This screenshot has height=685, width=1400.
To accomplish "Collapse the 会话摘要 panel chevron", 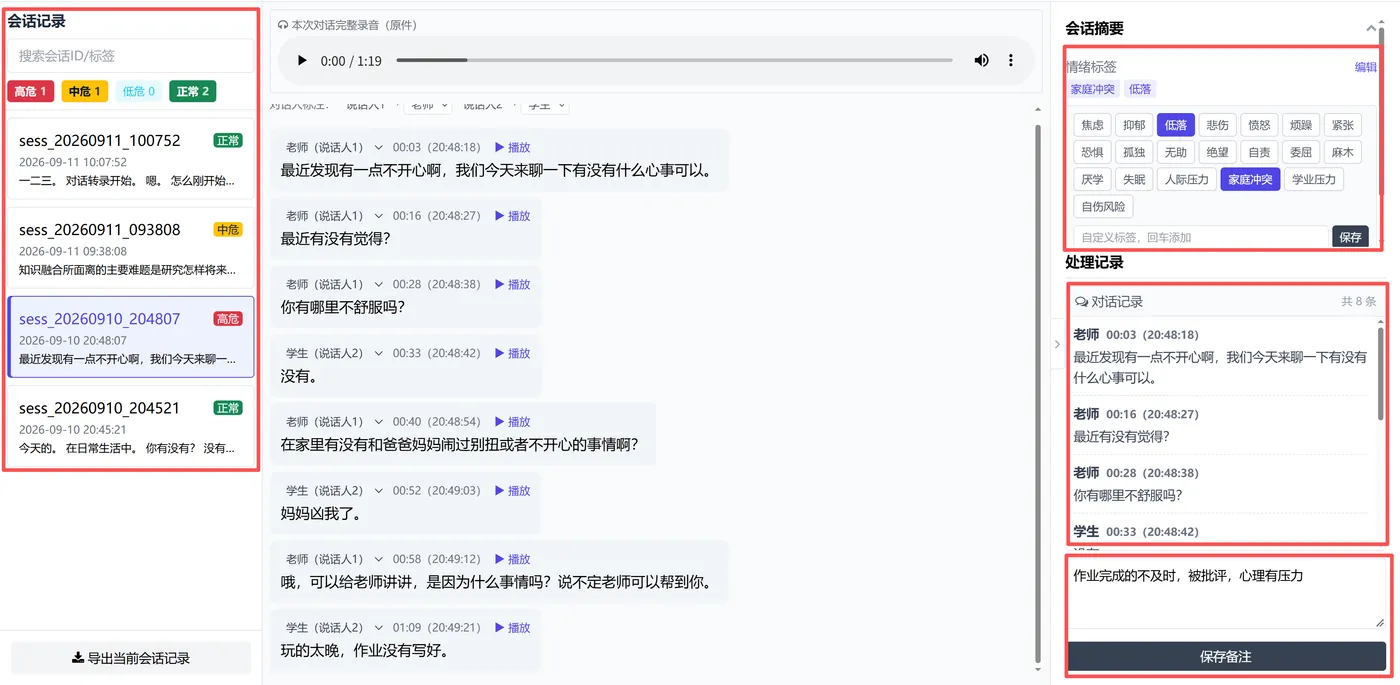I will tap(1372, 29).
